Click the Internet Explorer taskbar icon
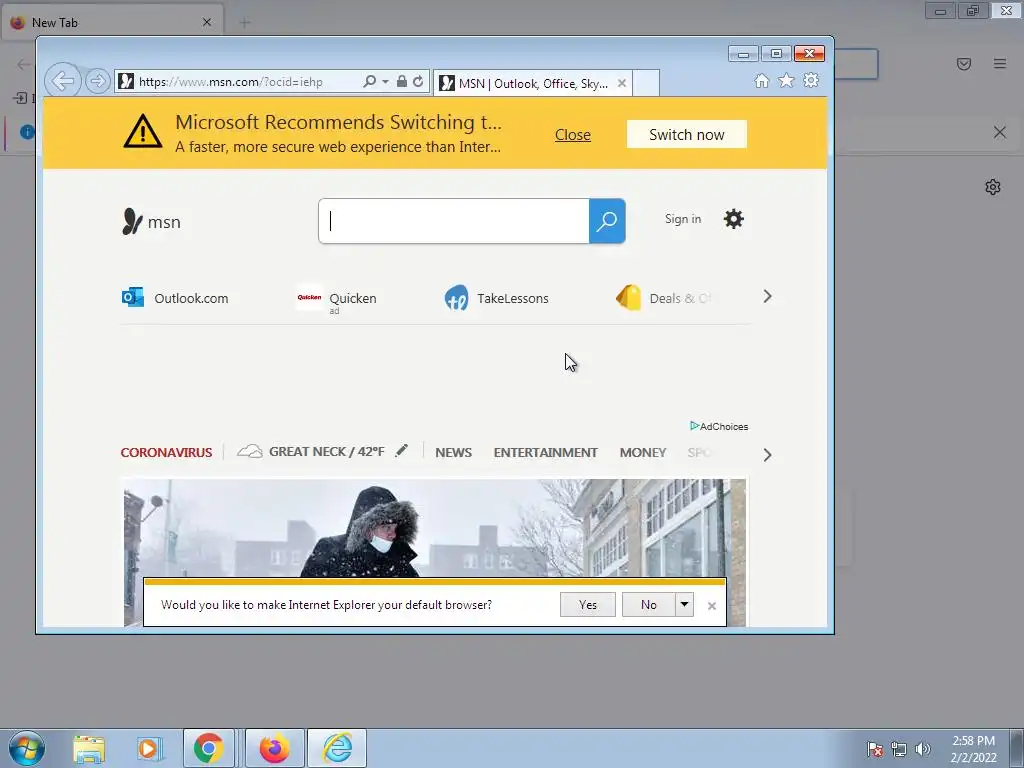This screenshot has width=1024, height=768. 337,748
